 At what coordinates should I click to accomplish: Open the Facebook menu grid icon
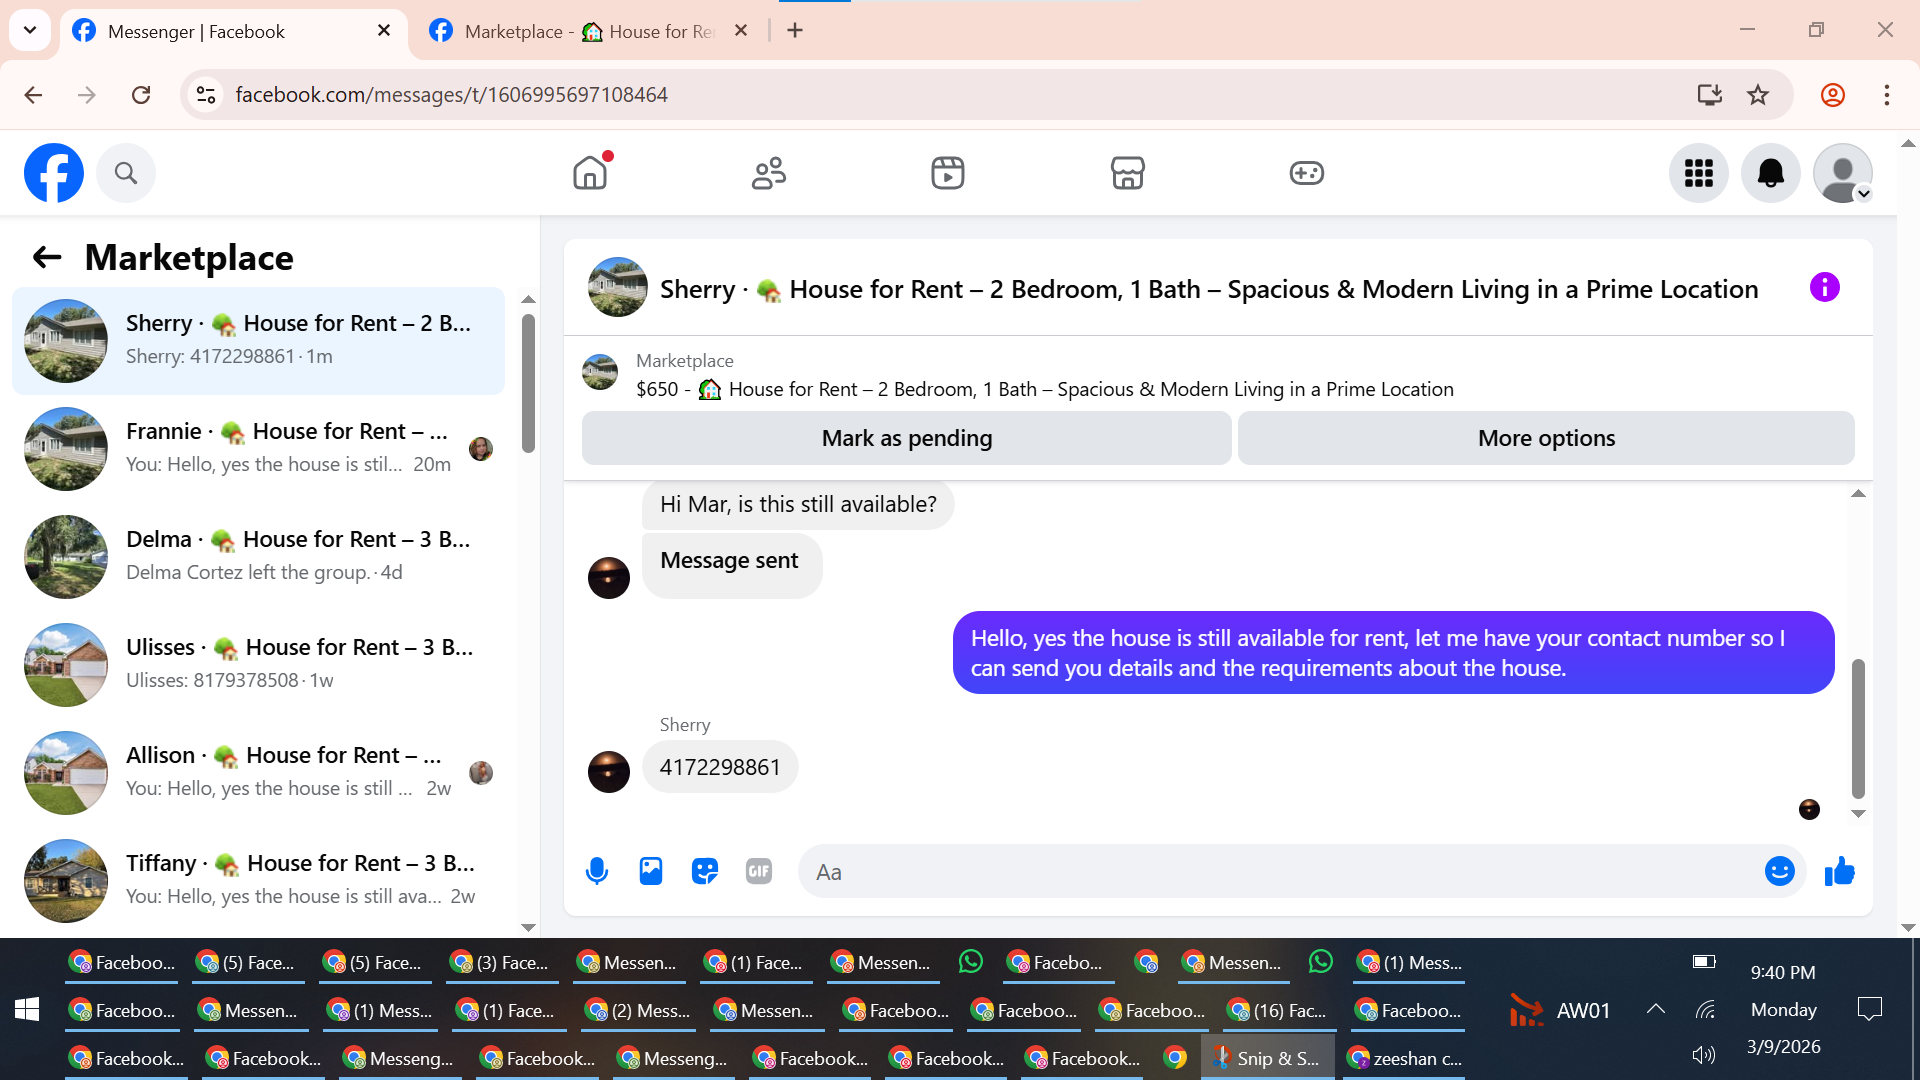click(x=1698, y=173)
